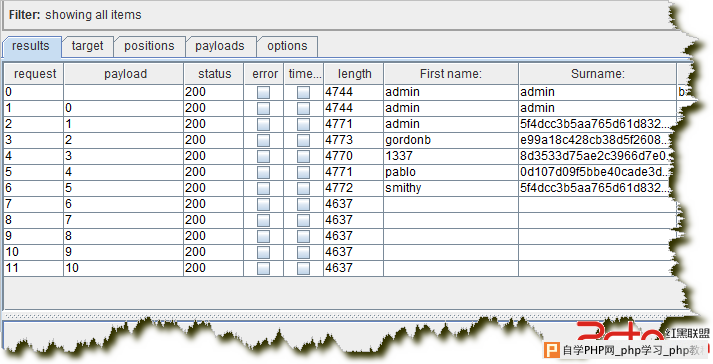Toggle error checkbox in request 10 row
The height and width of the screenshot is (364, 713).
pos(263,252)
